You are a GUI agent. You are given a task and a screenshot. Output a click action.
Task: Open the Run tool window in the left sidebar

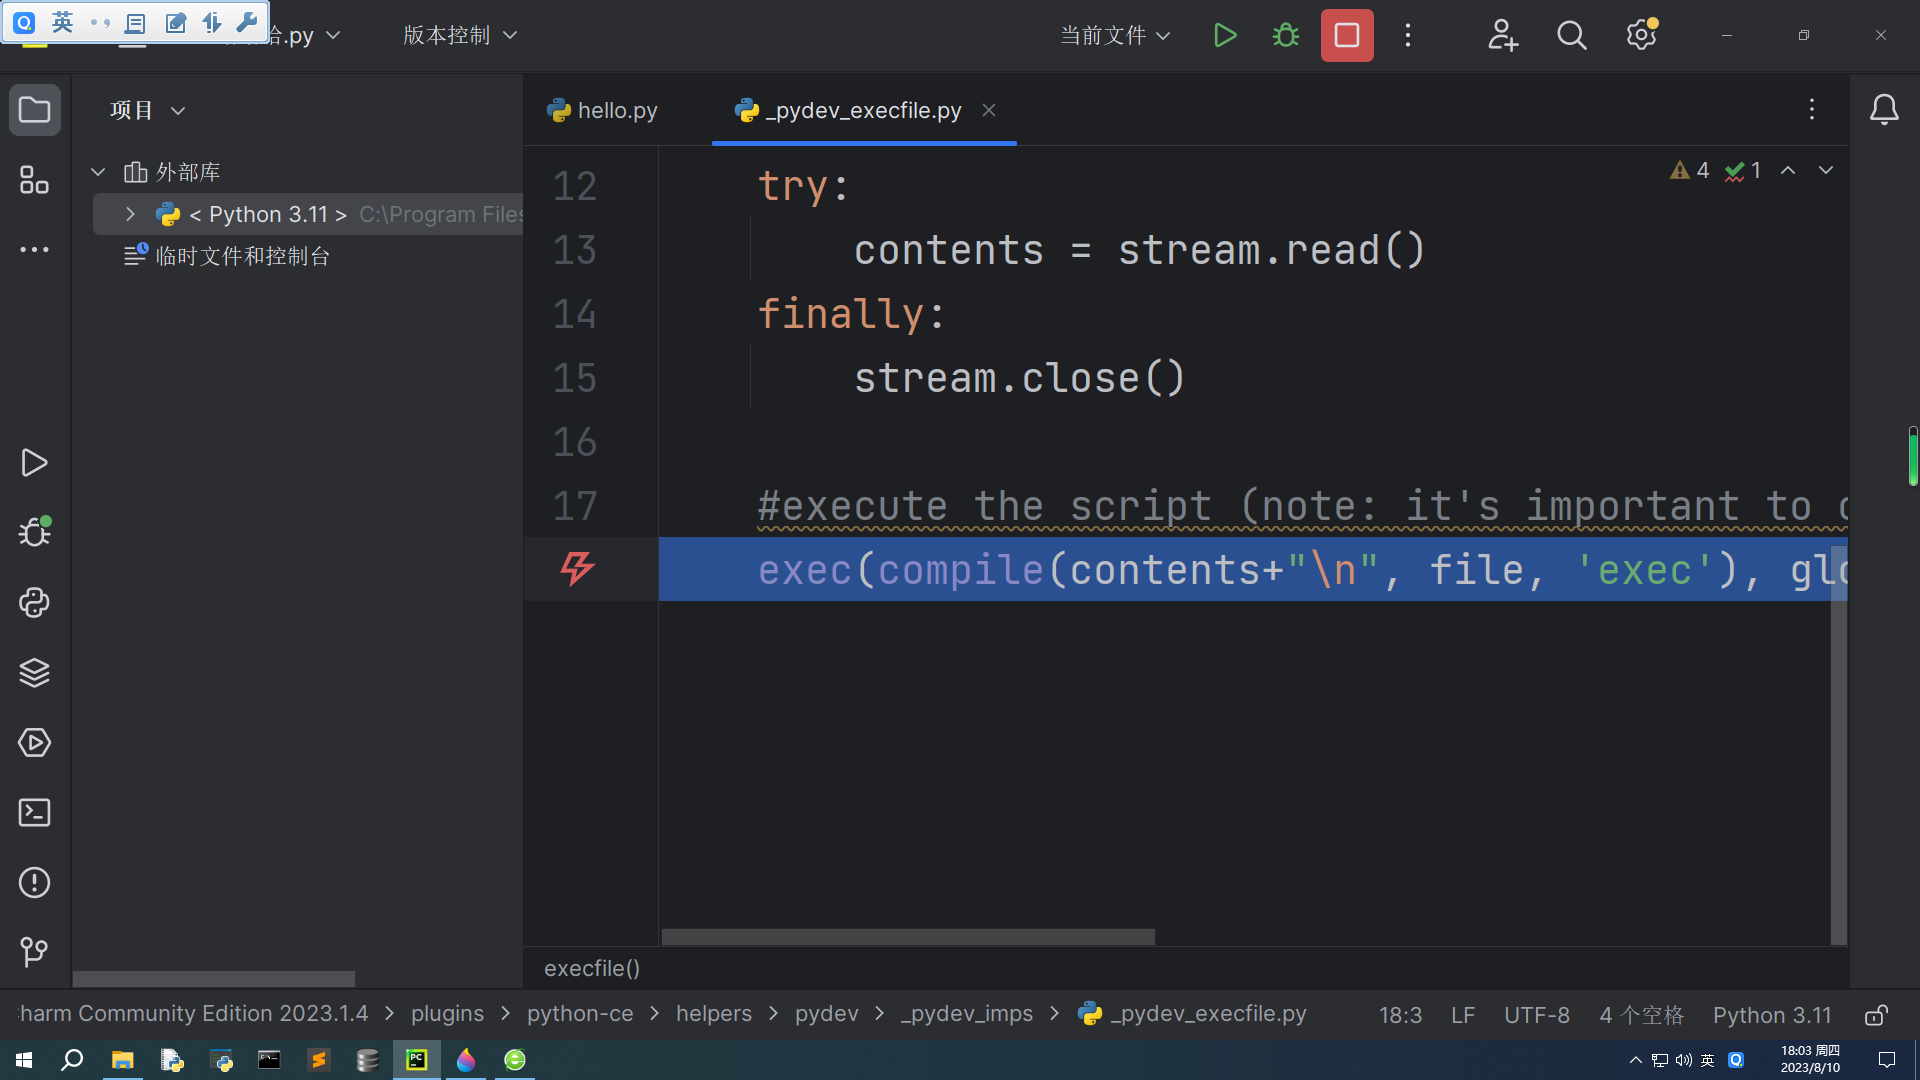pyautogui.click(x=35, y=463)
